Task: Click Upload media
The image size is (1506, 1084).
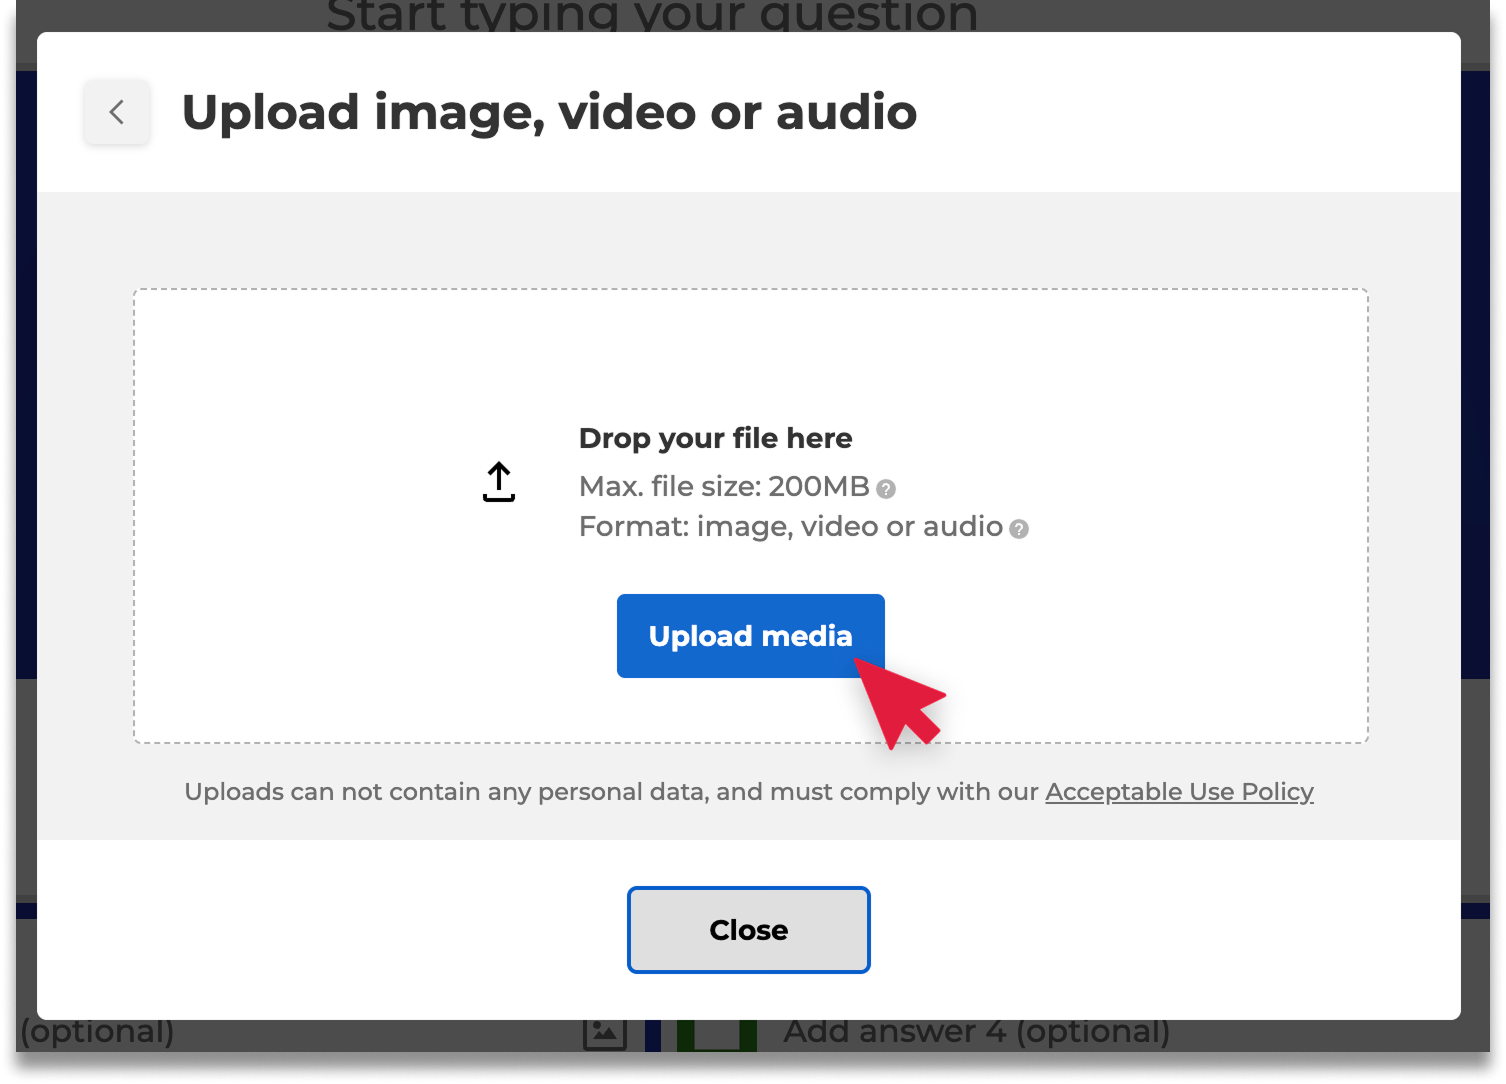Action: (750, 636)
